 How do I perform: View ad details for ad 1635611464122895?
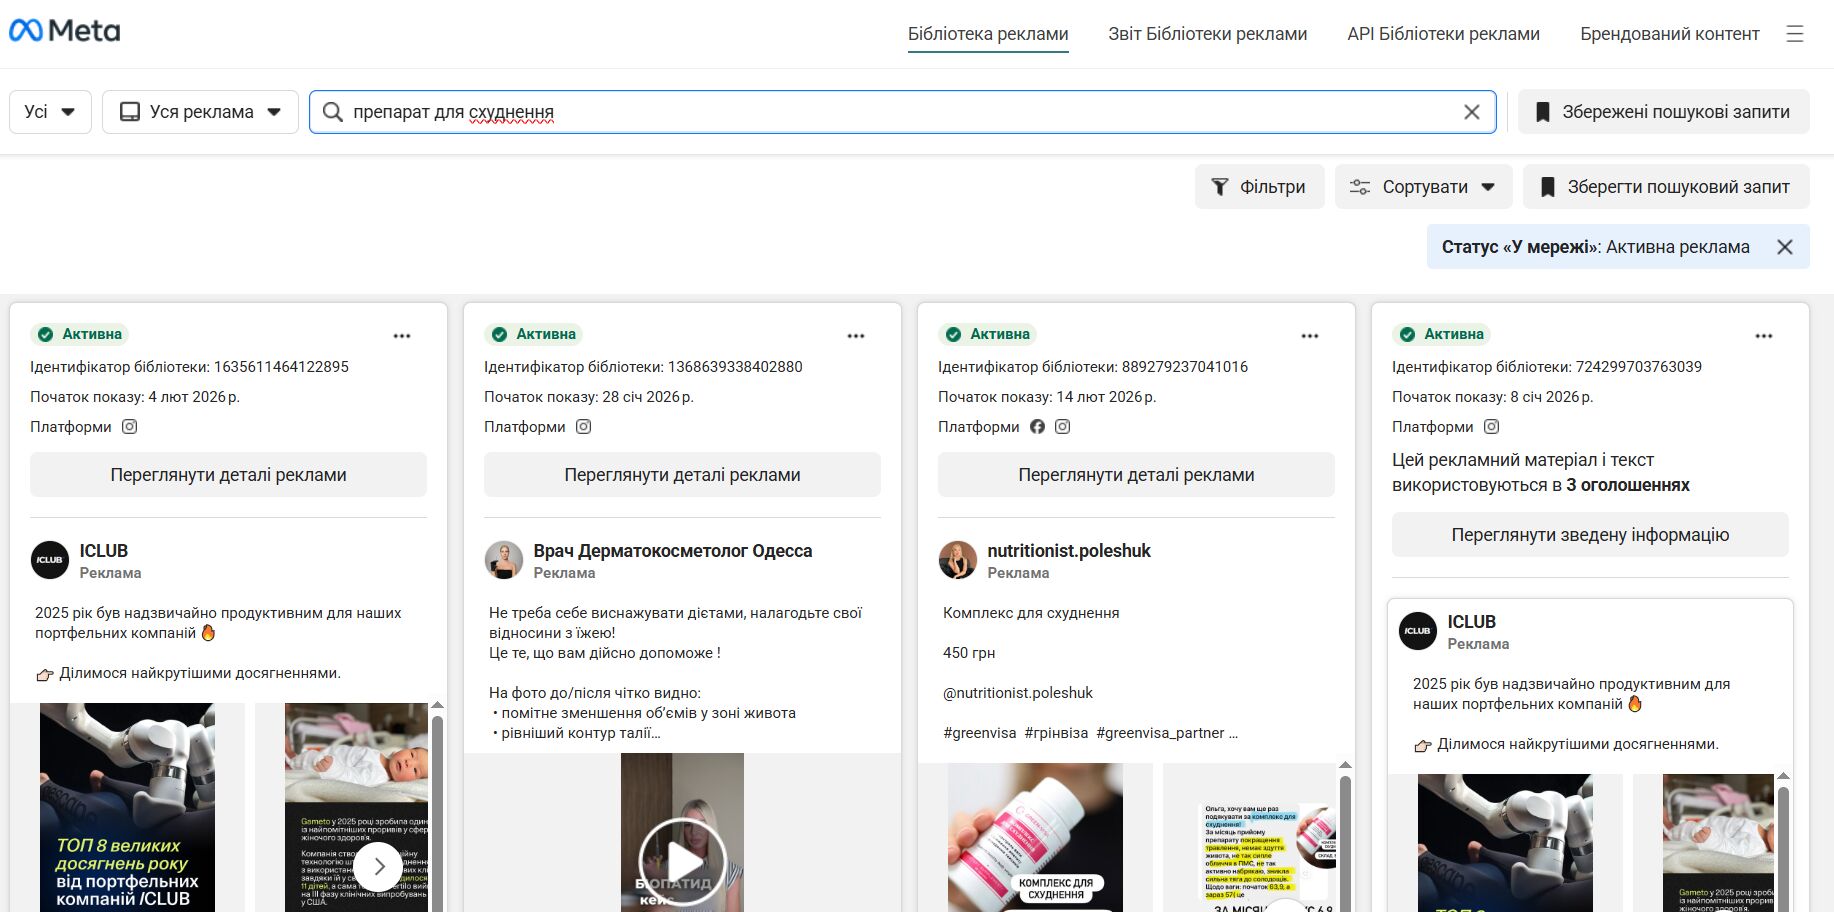228,475
